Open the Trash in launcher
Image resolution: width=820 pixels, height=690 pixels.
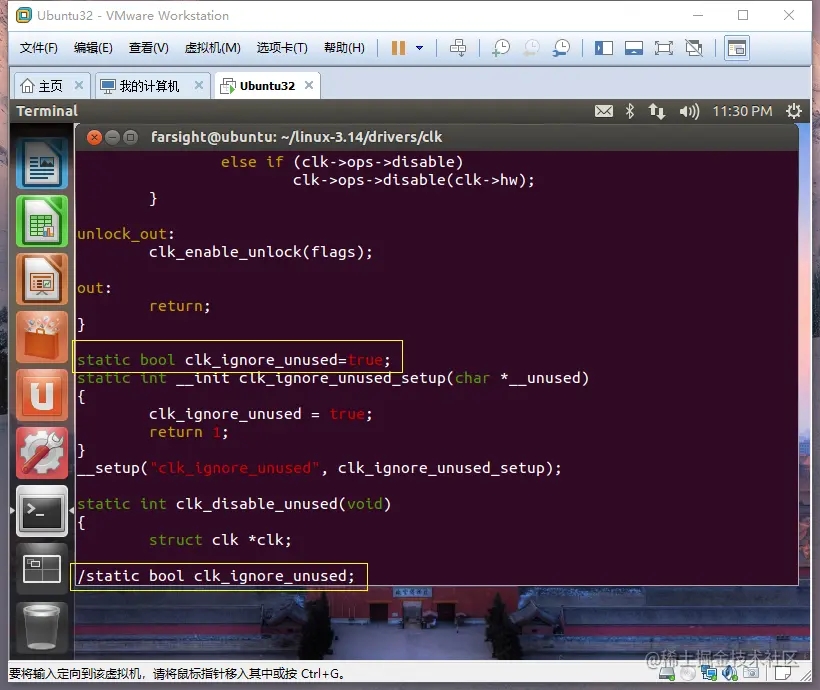42,627
